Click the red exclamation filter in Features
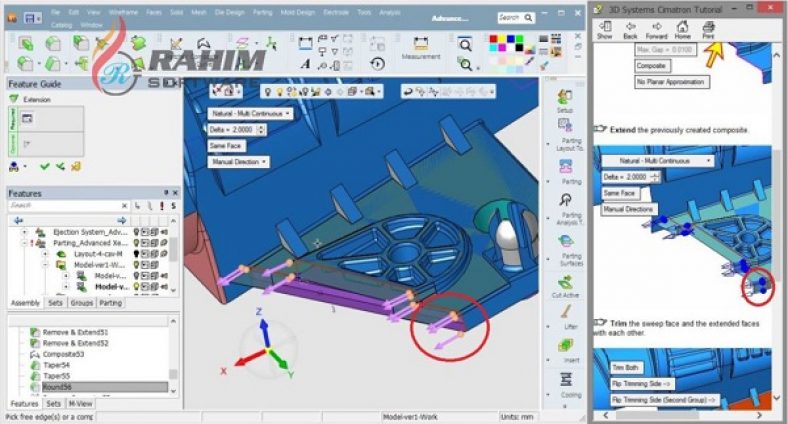Screen dimensions: 788x424 tap(162, 205)
